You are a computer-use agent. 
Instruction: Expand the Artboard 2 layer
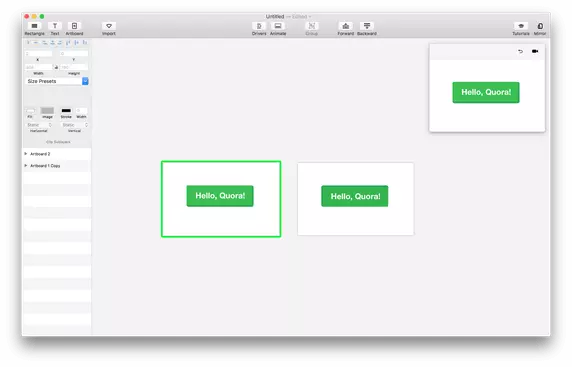point(26,154)
